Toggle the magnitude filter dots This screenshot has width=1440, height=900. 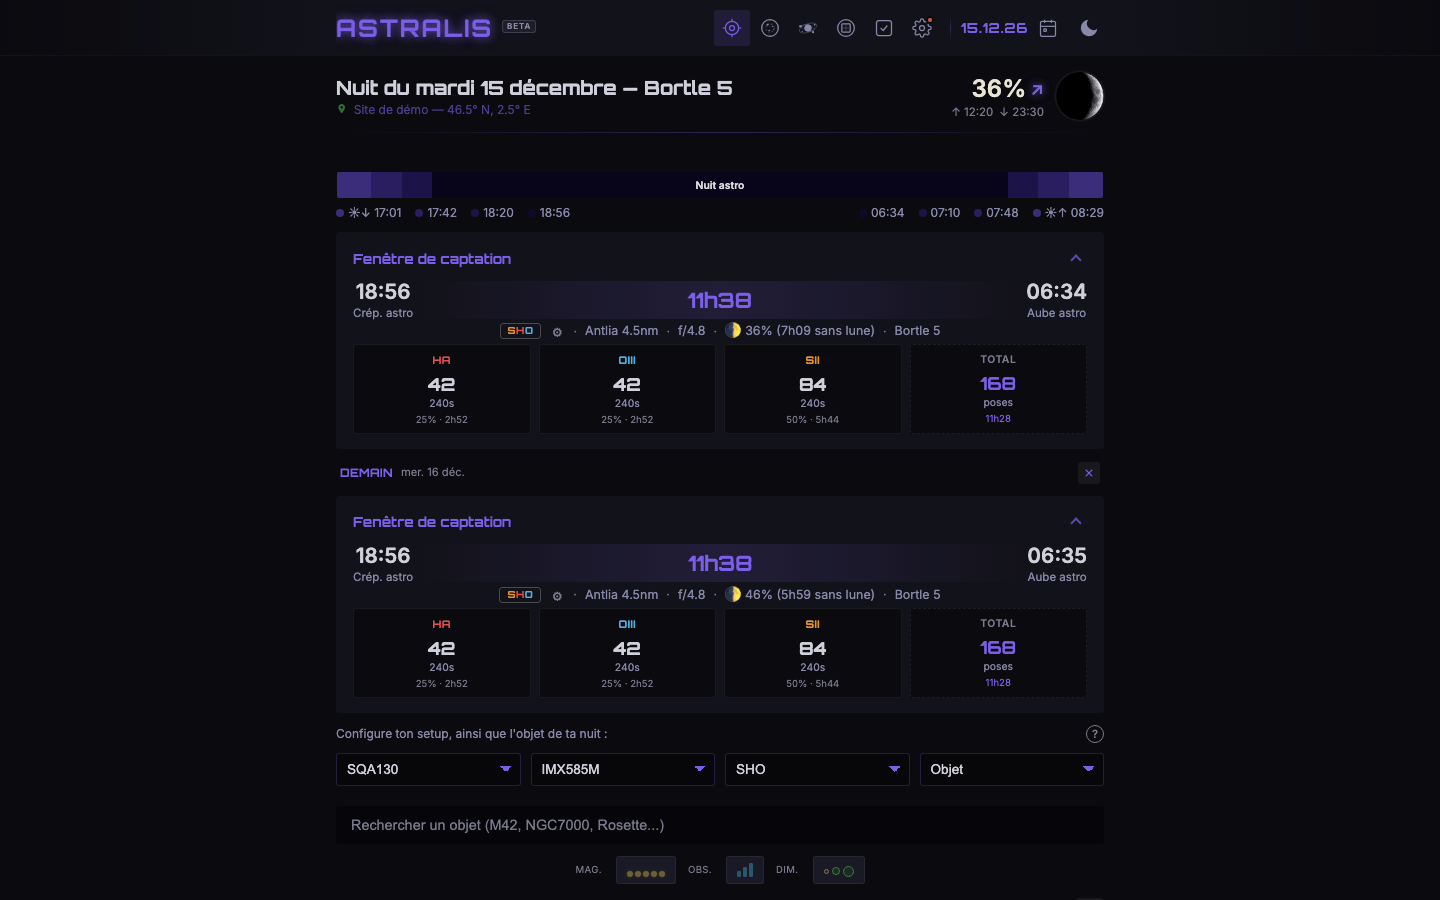[x=646, y=870]
